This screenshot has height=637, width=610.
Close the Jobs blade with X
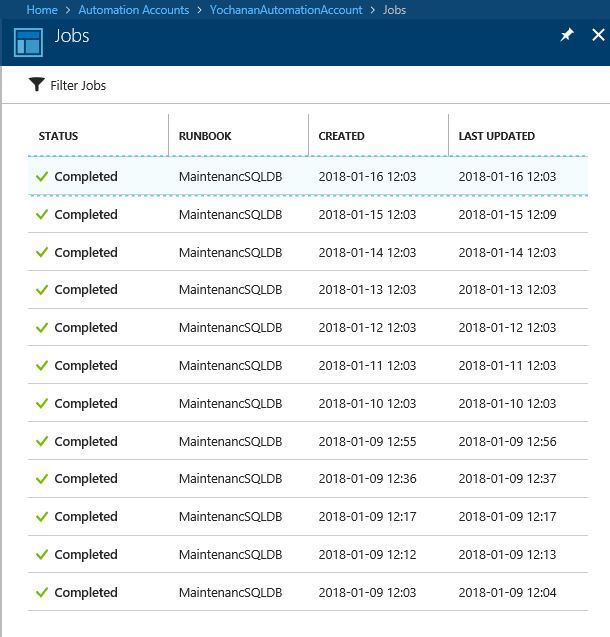pyautogui.click(x=598, y=35)
